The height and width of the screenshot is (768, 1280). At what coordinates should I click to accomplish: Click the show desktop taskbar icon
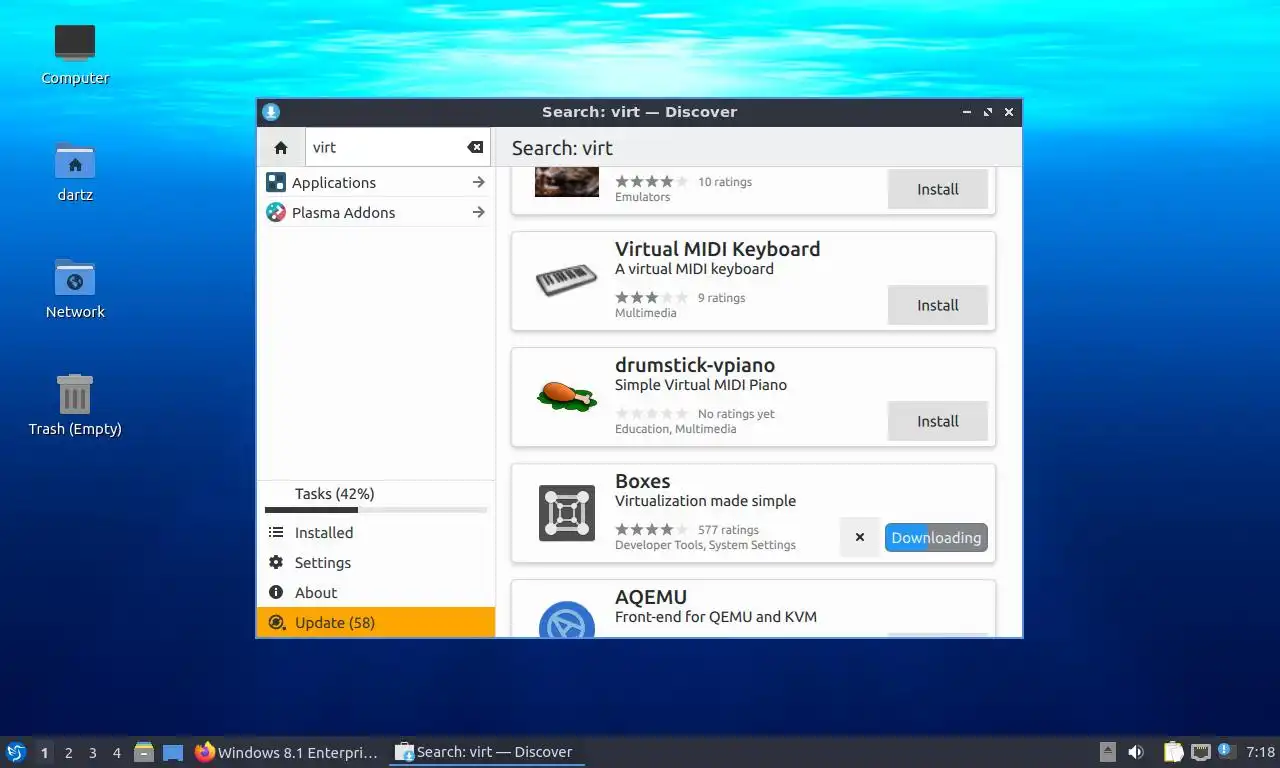(173, 752)
